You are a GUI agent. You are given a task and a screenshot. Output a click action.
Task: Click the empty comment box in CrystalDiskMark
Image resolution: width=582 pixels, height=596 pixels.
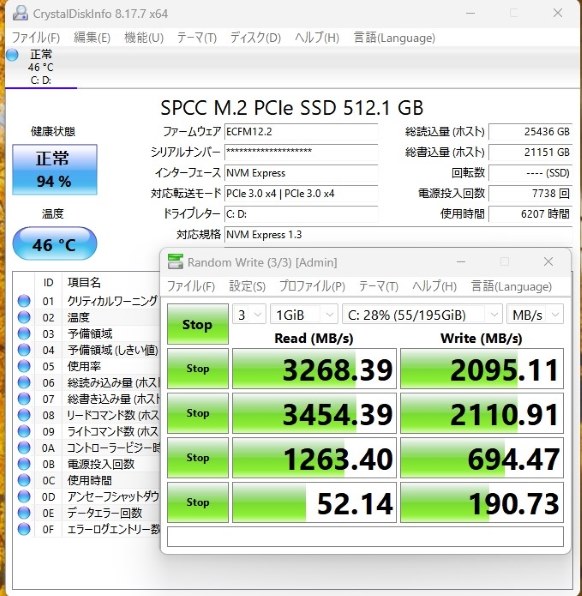coord(365,536)
